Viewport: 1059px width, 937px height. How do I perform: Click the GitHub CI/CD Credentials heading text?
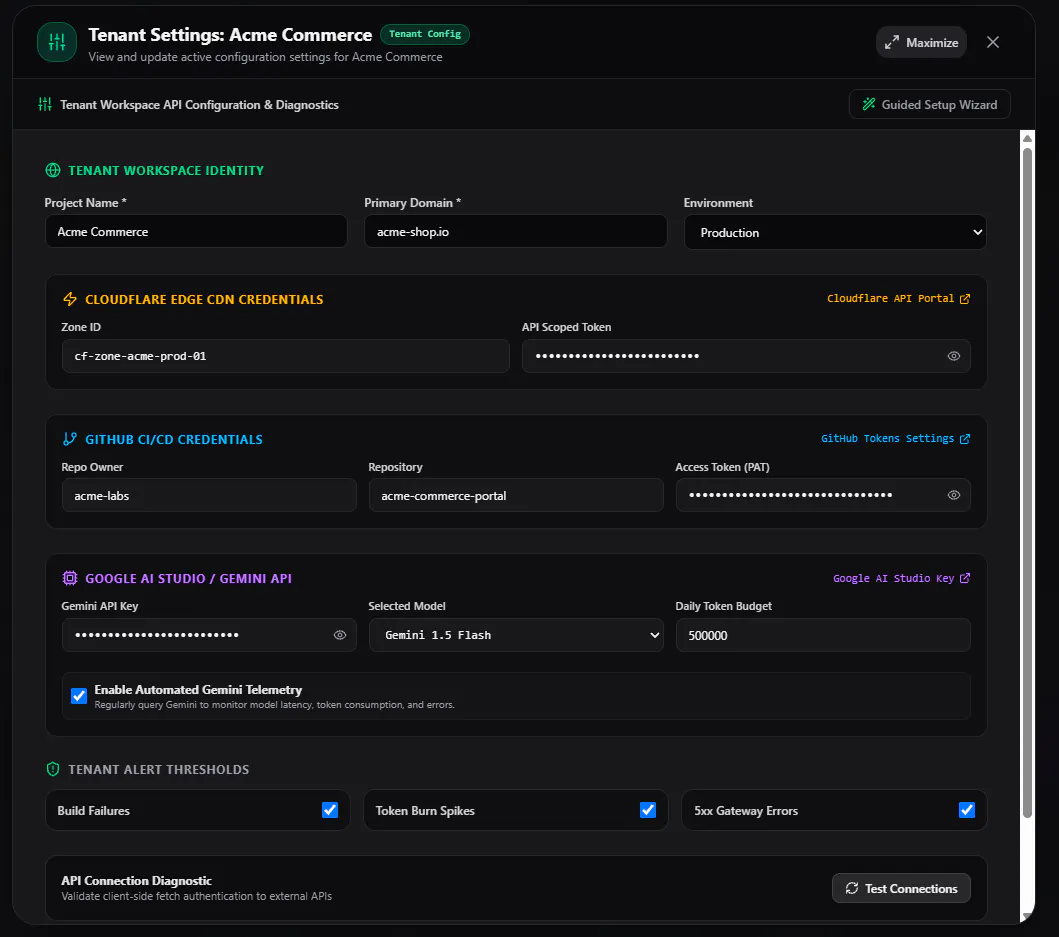[174, 439]
